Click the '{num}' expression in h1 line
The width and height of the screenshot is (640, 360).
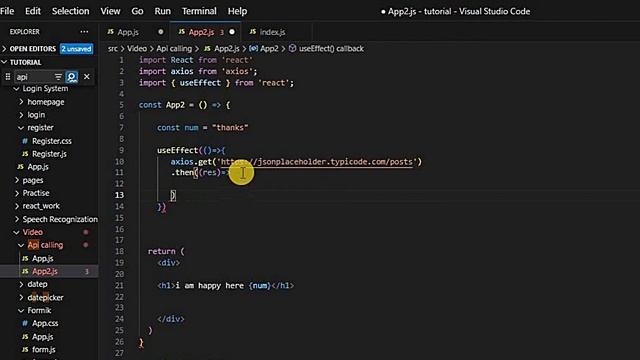260,286
